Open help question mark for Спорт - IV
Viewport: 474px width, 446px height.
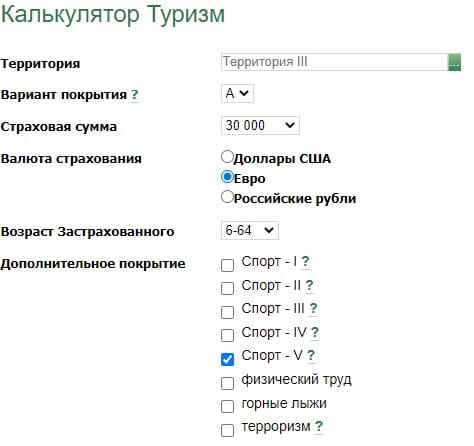pyautogui.click(x=314, y=333)
